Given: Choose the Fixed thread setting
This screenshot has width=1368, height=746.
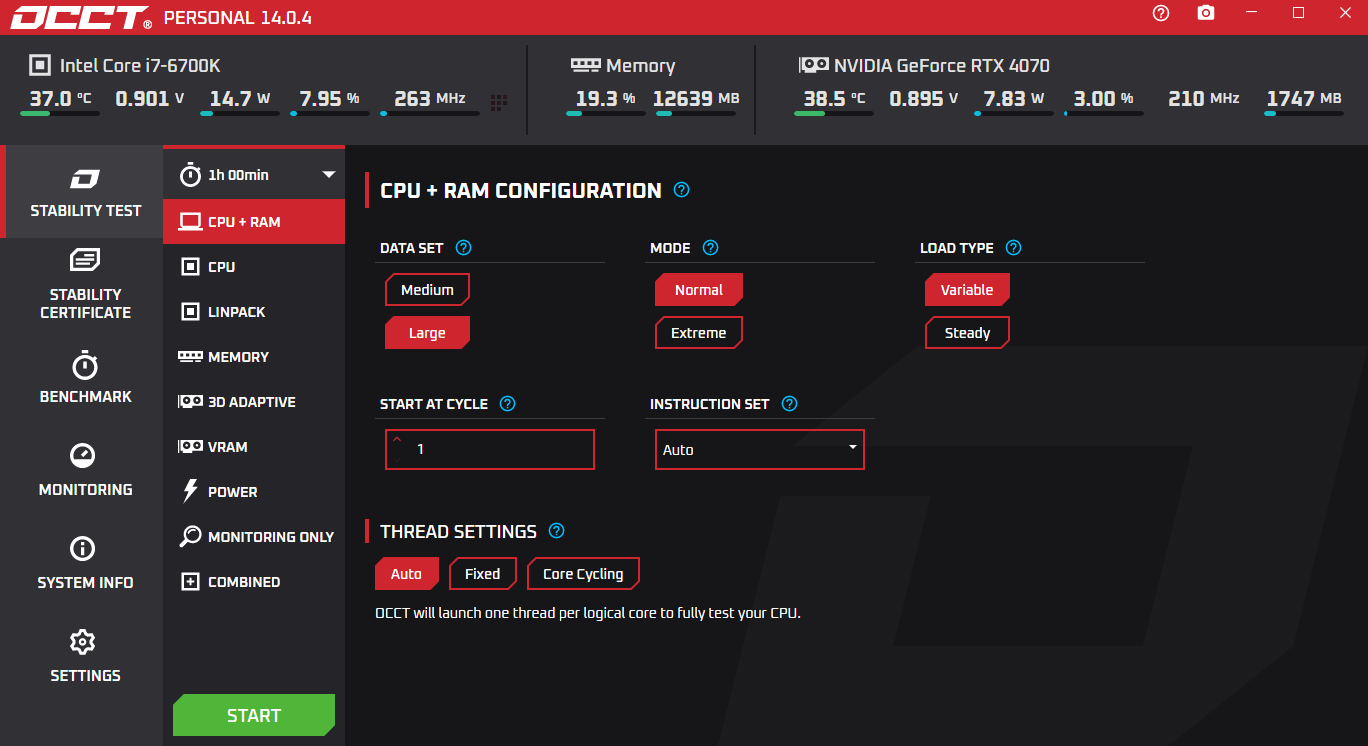Looking at the screenshot, I should 482,574.
